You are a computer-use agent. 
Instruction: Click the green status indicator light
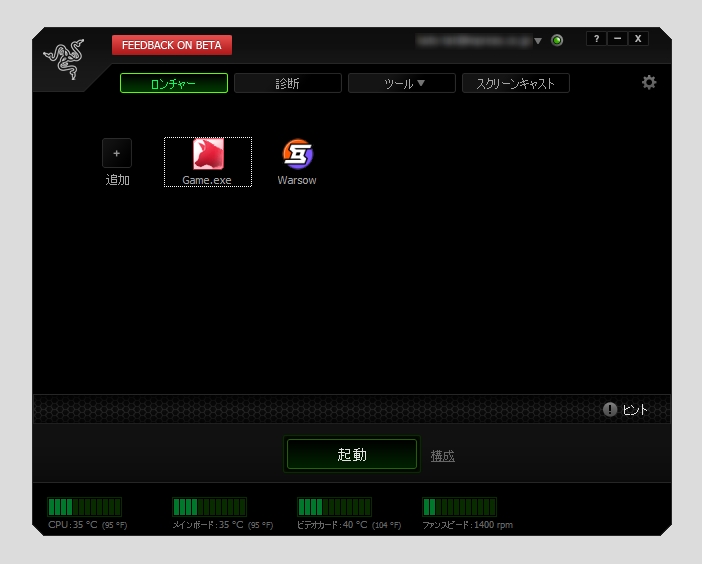coord(557,40)
